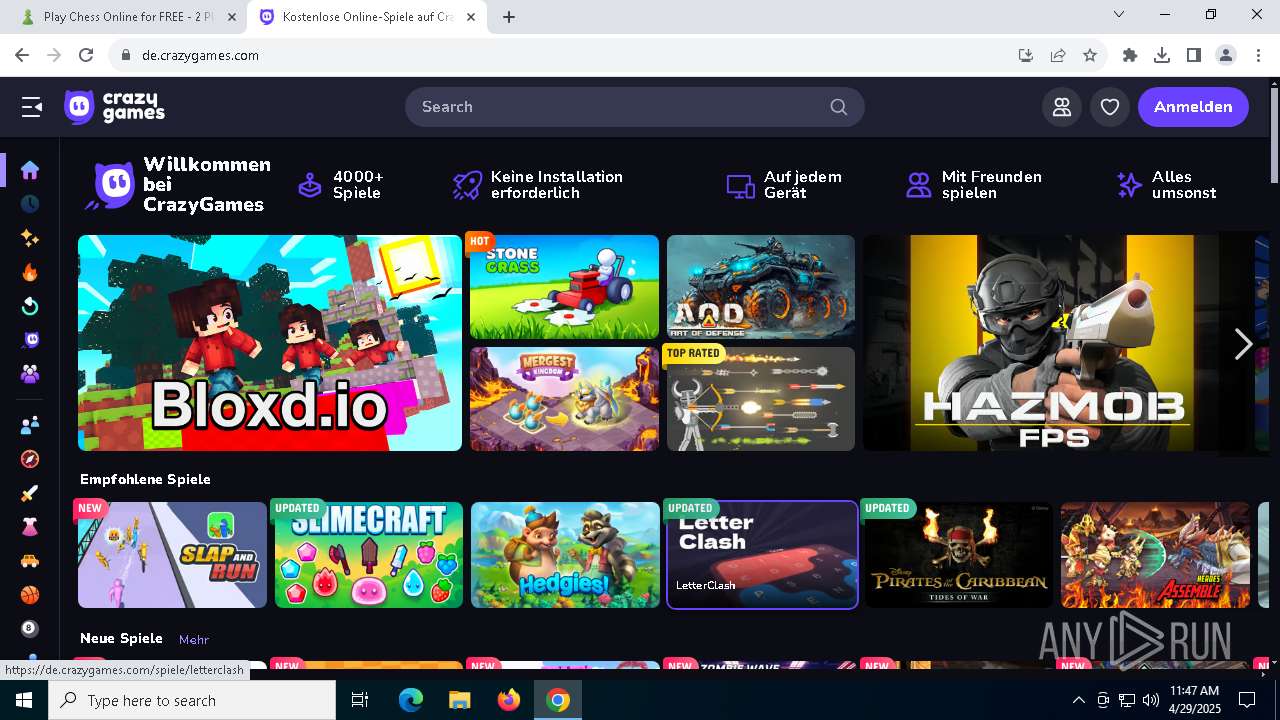Open Hedgies game thumbnail
Screen dimensions: 1280x720
565,555
